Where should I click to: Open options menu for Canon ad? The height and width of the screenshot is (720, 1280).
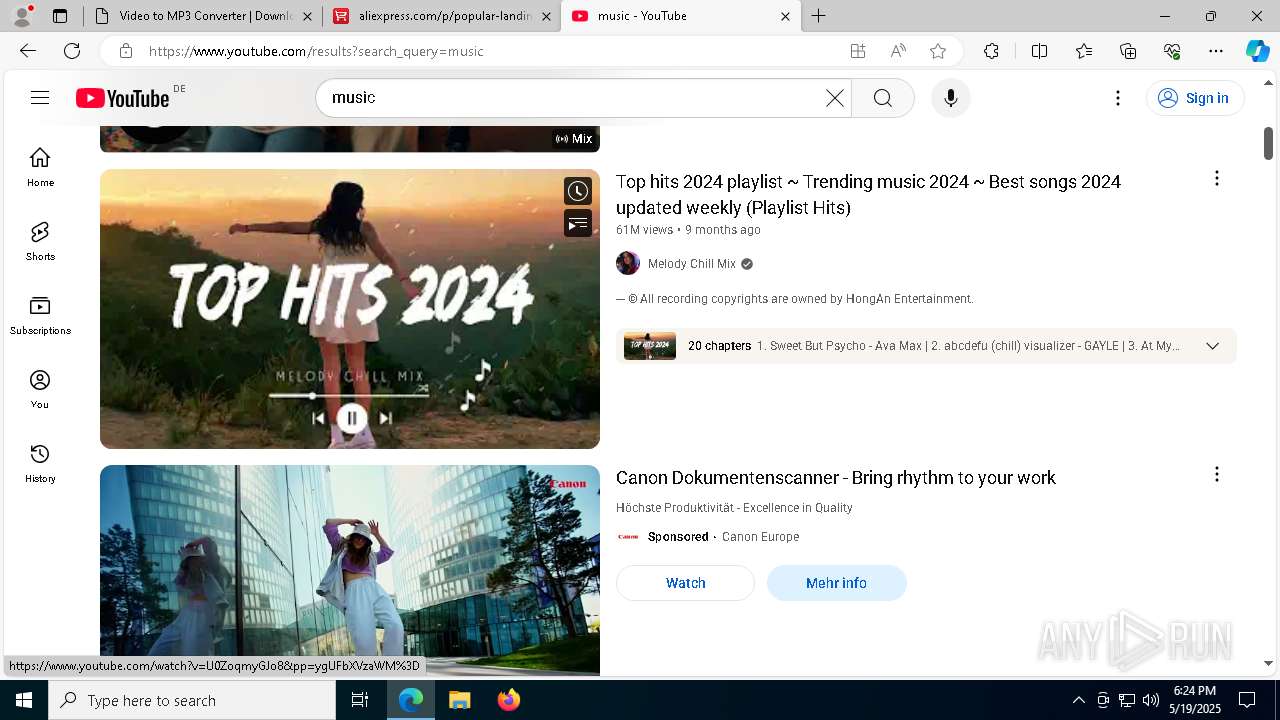pyautogui.click(x=1217, y=474)
